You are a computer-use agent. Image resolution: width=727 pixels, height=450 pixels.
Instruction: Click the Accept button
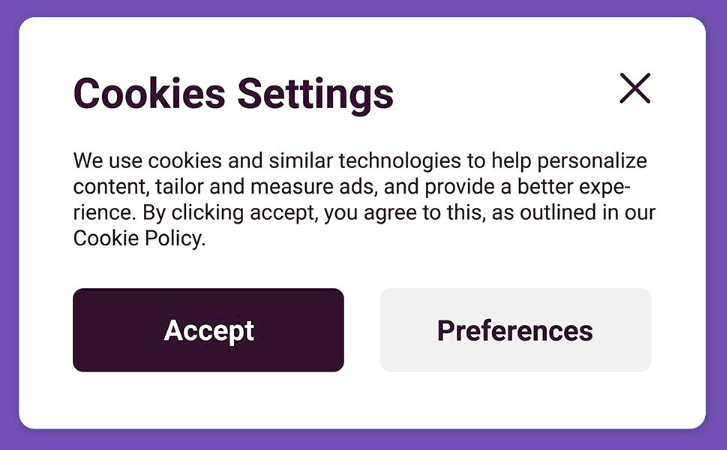[x=208, y=330]
